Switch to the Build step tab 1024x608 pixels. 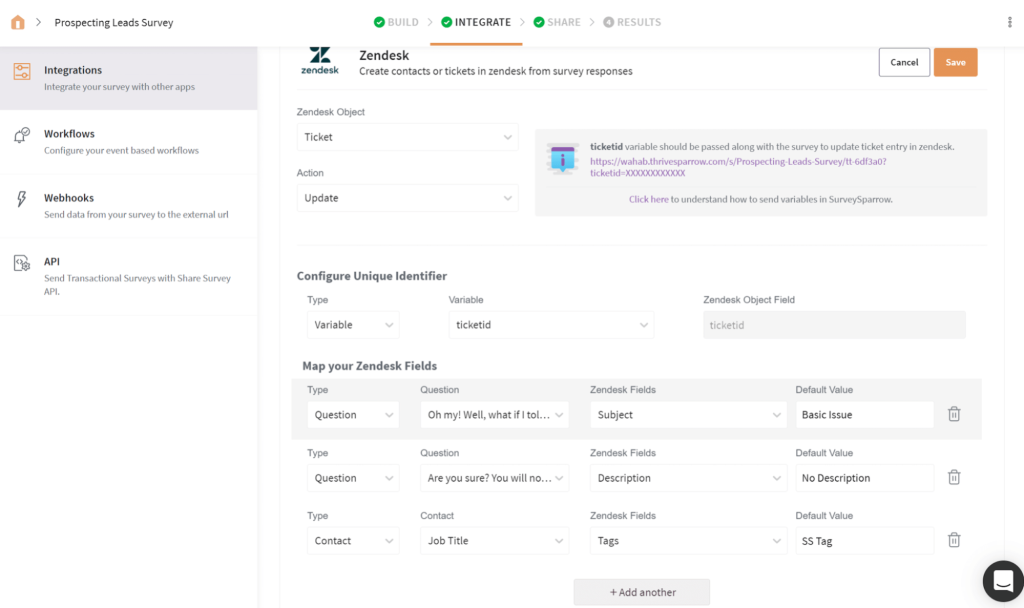coord(395,22)
